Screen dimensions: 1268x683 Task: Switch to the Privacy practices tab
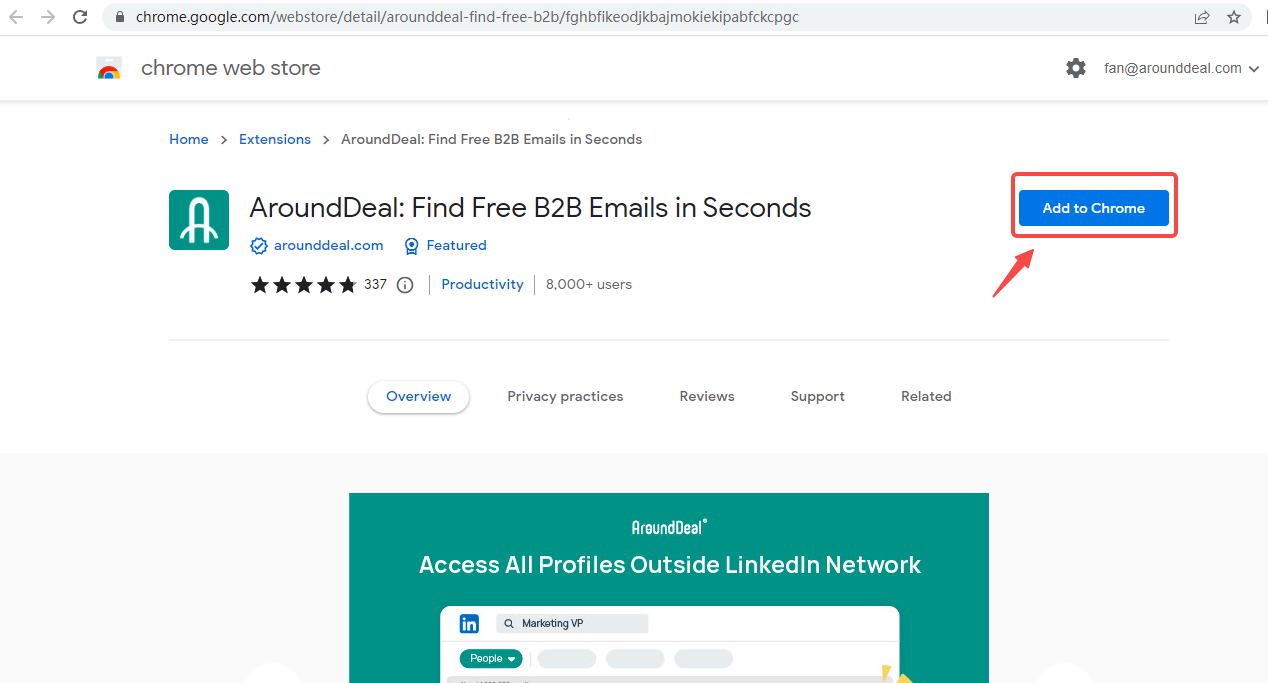(565, 397)
